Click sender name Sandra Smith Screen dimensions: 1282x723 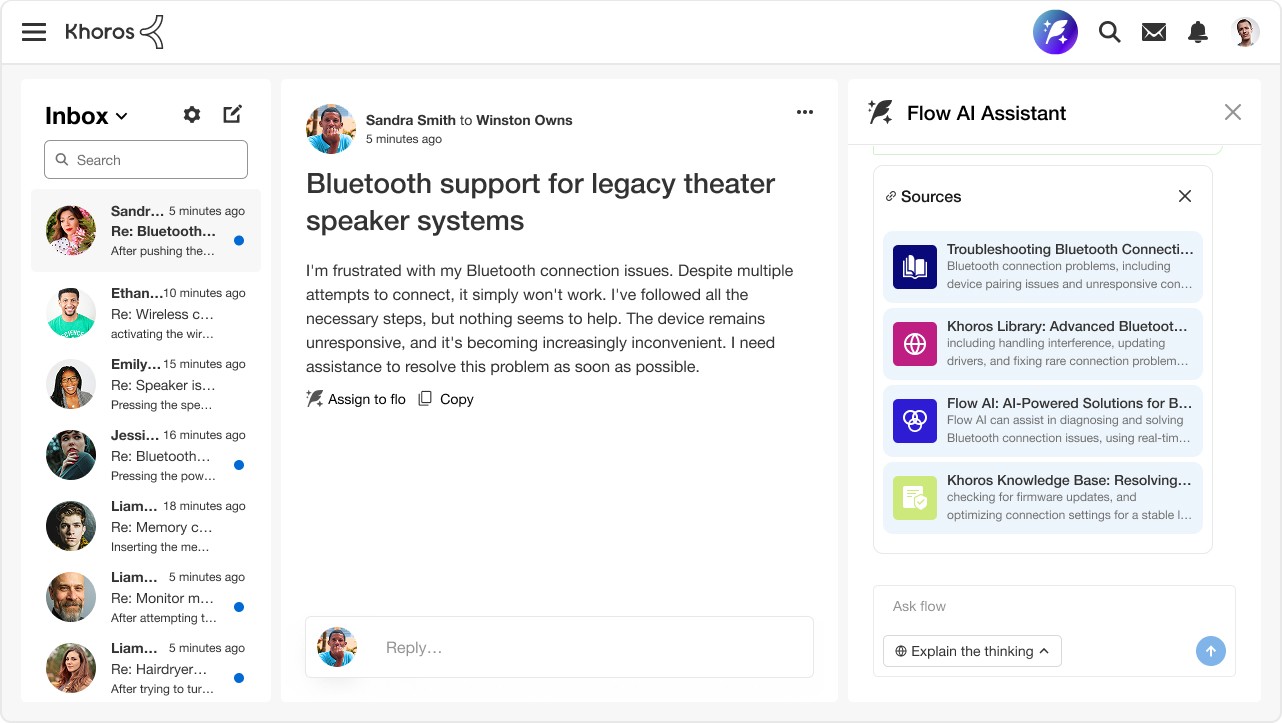click(x=411, y=120)
